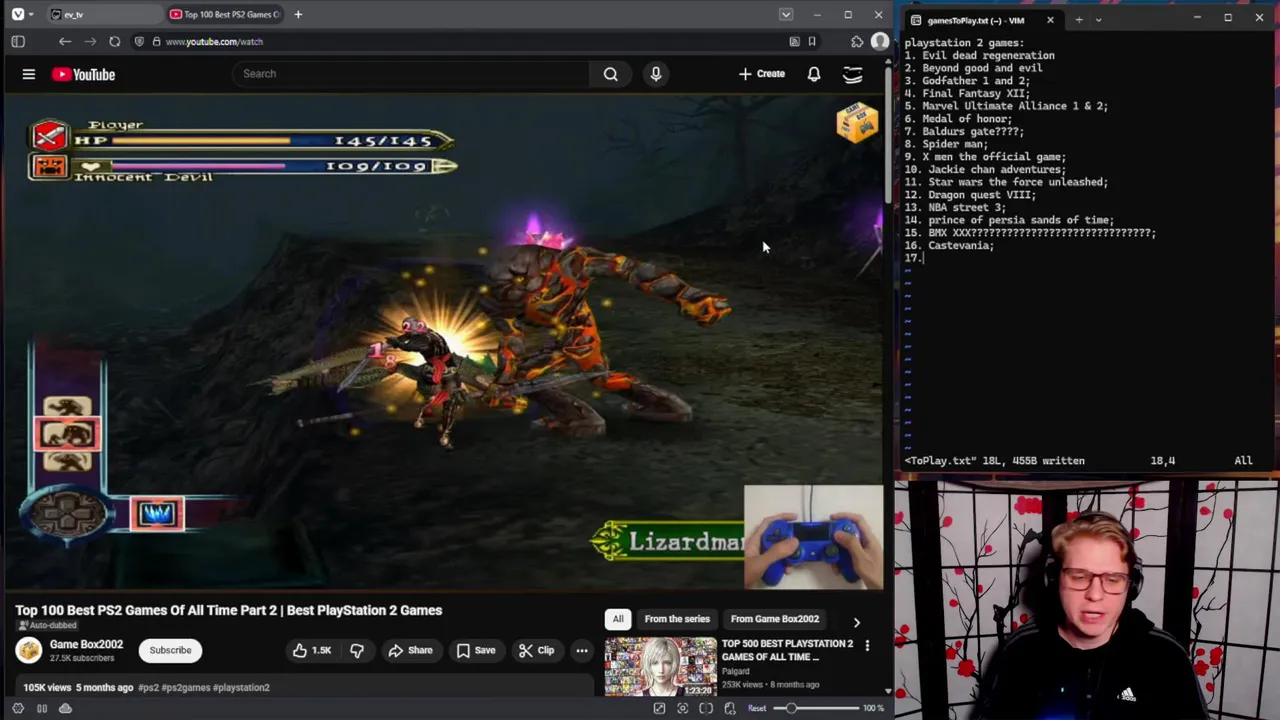Open the #ps2 hashtag link
Screen dimensions: 1280x720
pyautogui.click(x=148, y=687)
